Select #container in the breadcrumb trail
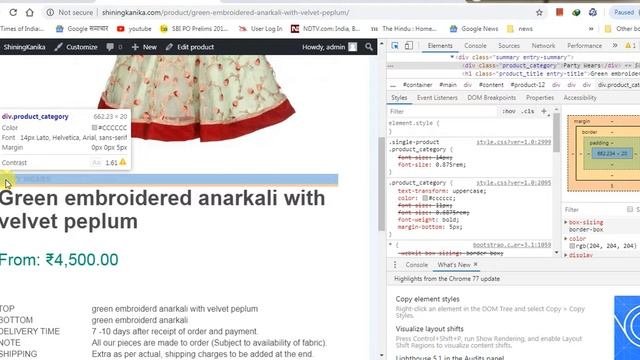 tap(417, 85)
